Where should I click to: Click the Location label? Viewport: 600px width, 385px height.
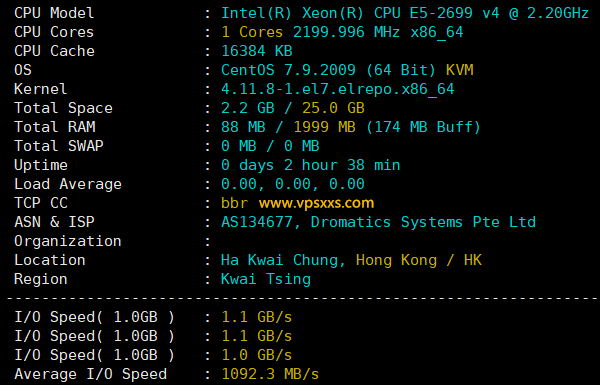[x=50, y=260]
